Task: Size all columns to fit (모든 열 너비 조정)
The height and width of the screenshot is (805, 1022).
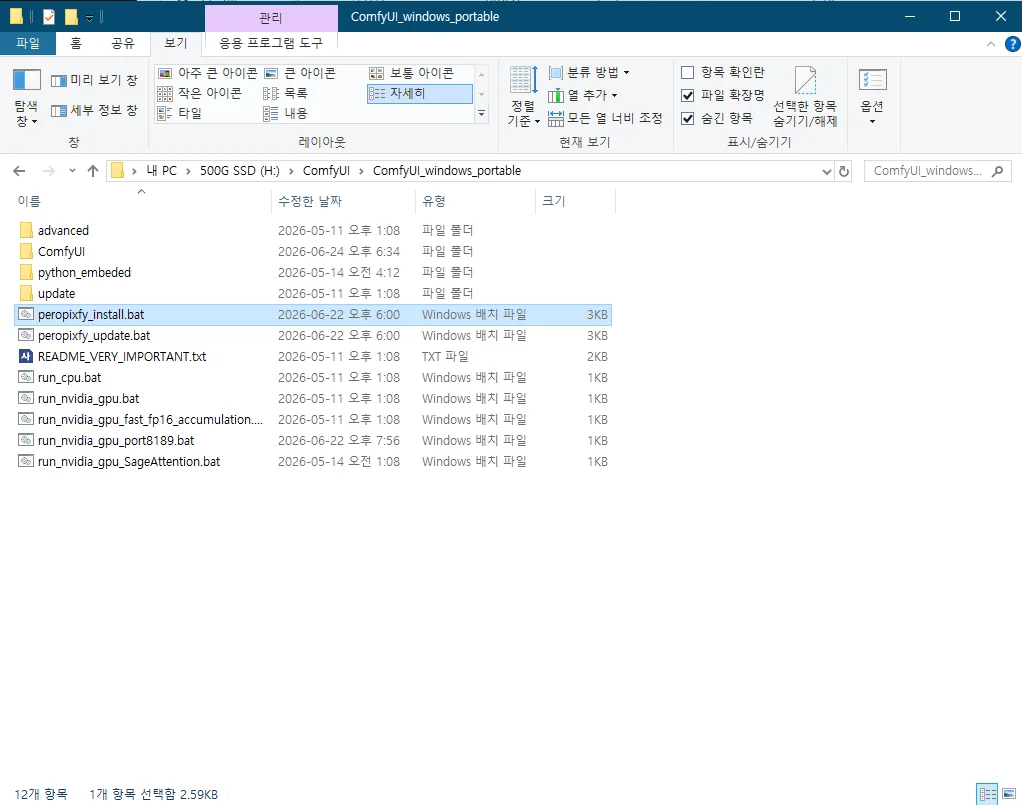Action: [606, 118]
